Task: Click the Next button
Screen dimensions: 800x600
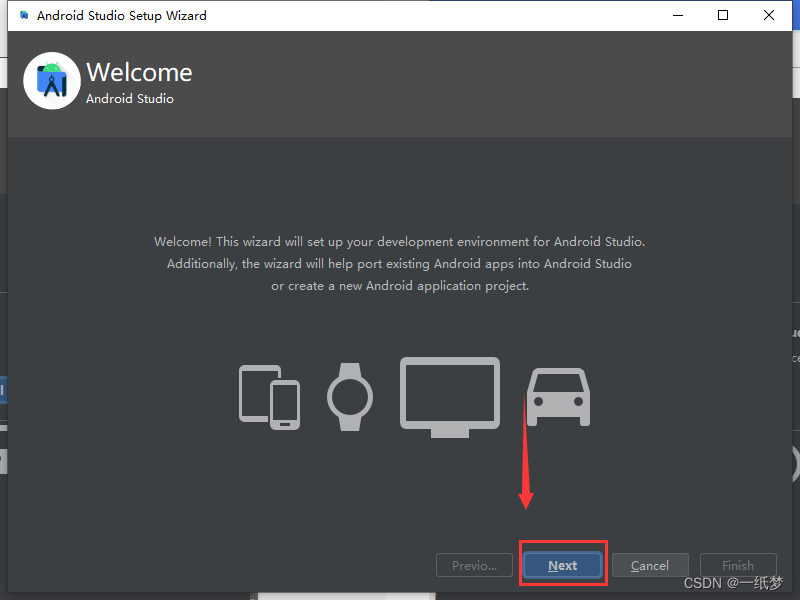Action: pyautogui.click(x=563, y=565)
